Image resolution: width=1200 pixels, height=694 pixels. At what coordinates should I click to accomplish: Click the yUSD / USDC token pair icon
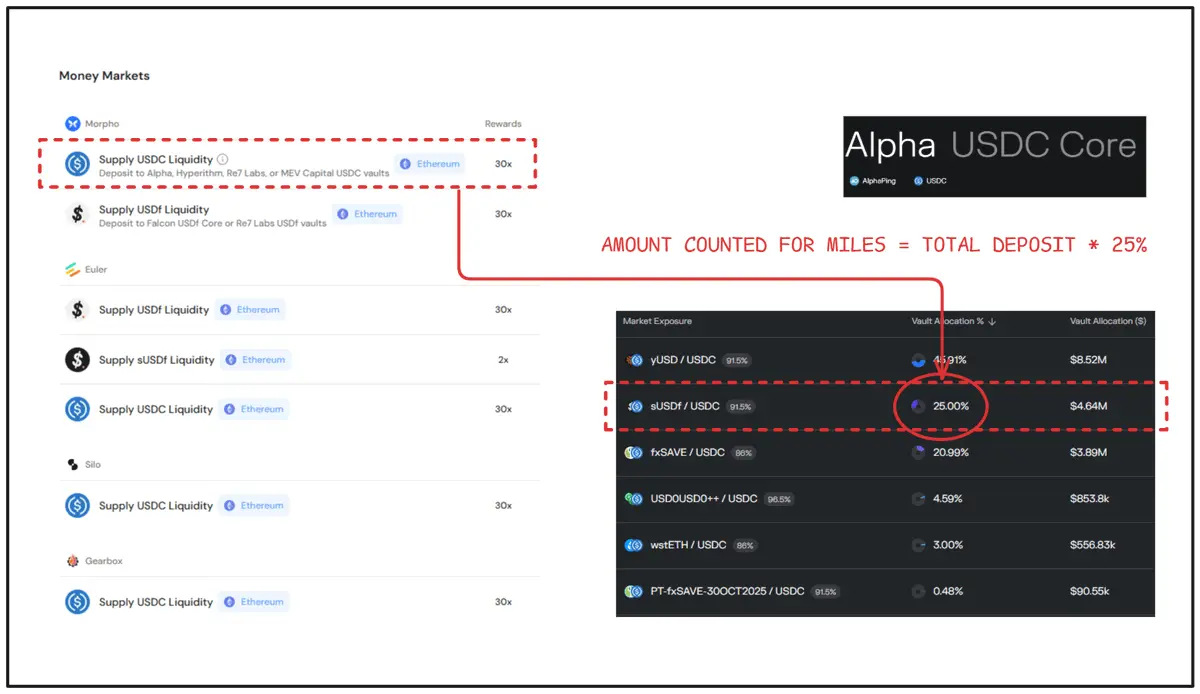[x=634, y=360]
